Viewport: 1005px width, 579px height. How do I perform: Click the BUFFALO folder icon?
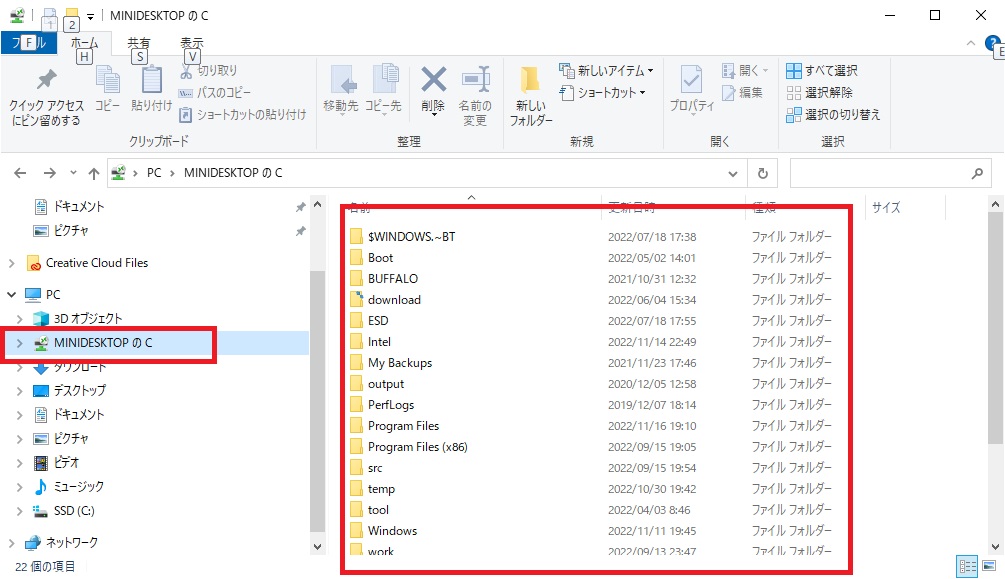(356, 278)
